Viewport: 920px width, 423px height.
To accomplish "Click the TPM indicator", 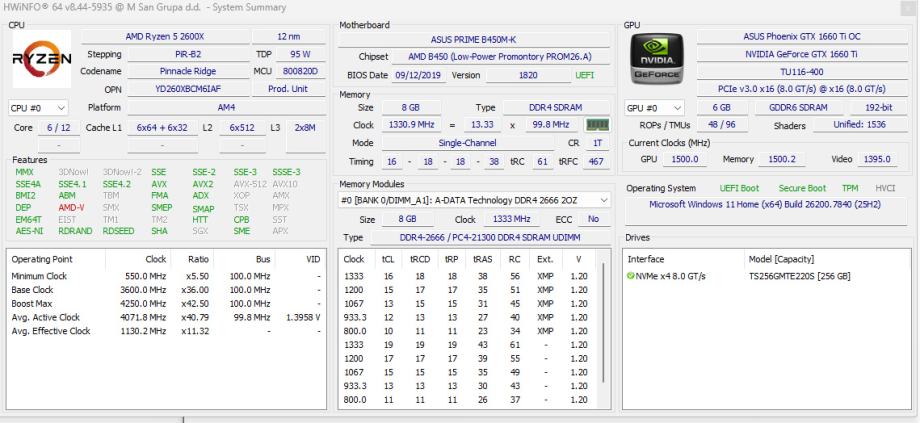I will click(x=850, y=188).
